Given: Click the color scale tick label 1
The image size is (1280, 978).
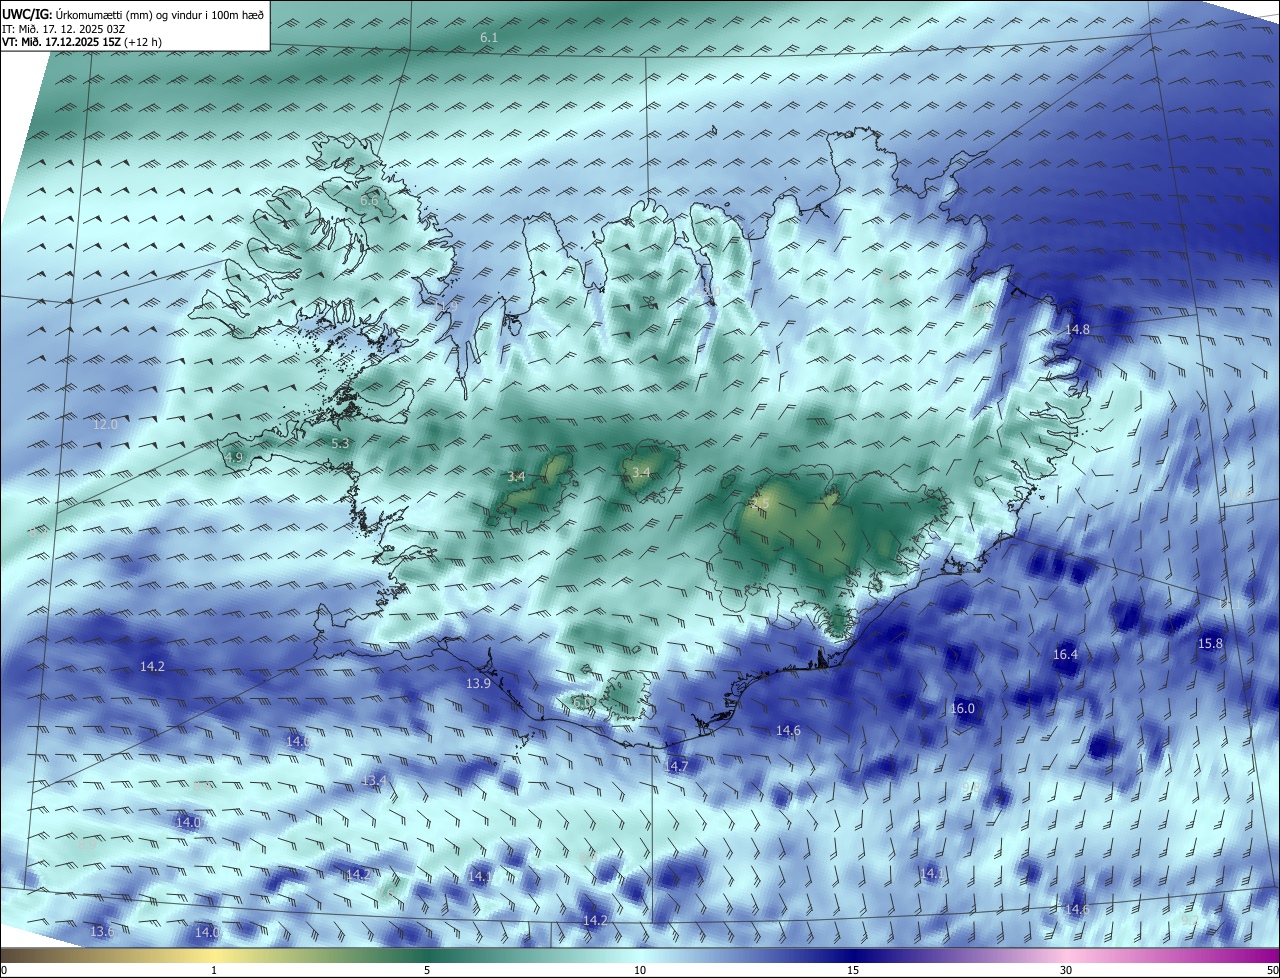Looking at the screenshot, I should coord(214,970).
